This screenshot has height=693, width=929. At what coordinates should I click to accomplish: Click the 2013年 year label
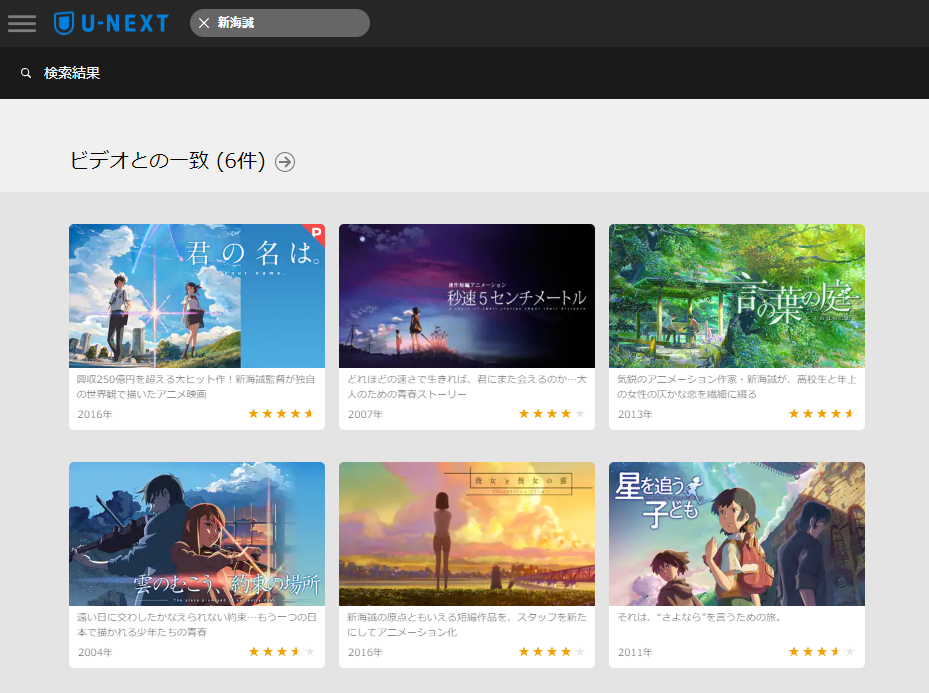click(x=635, y=415)
